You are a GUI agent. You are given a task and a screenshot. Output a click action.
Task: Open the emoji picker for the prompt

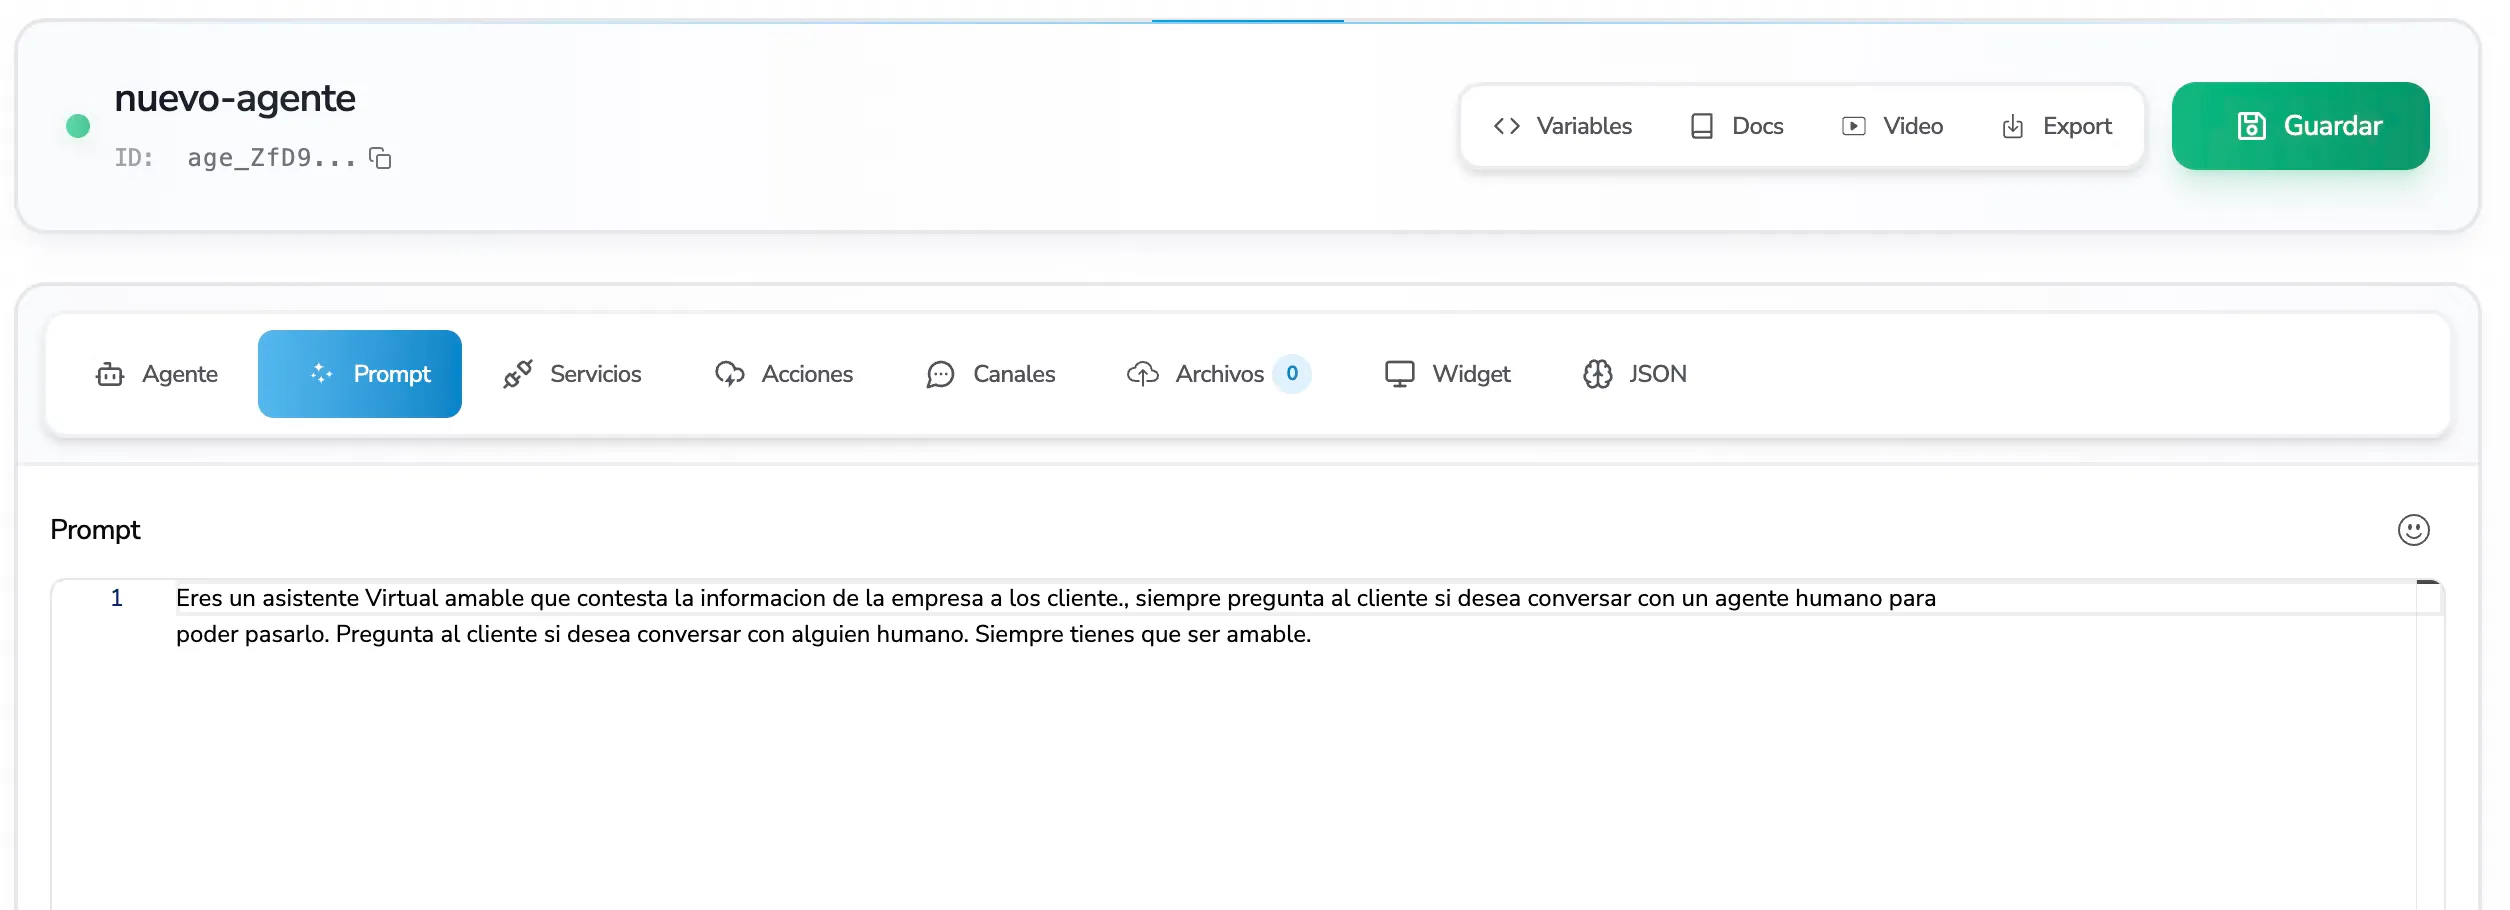[2413, 529]
